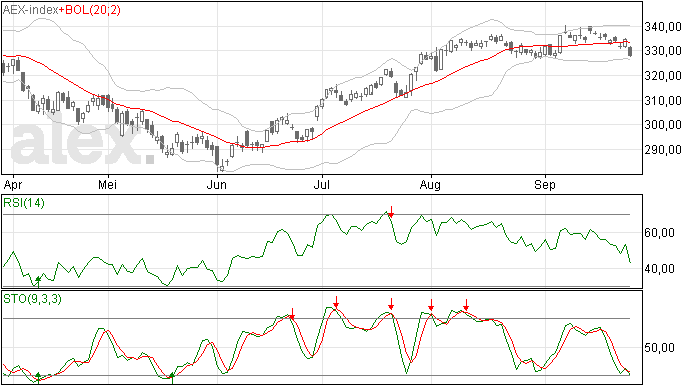Click the stochastic red arrow in late June
Viewport: 690px width, 387px height.
tap(292, 313)
